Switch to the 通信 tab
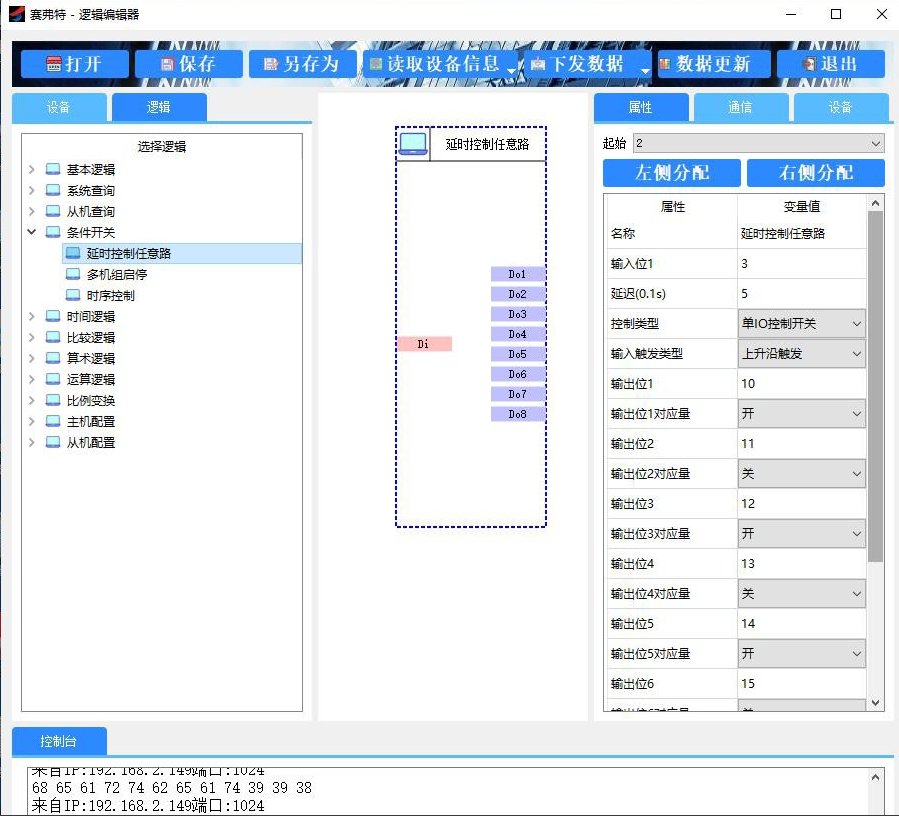This screenshot has width=899, height=816. click(x=740, y=107)
